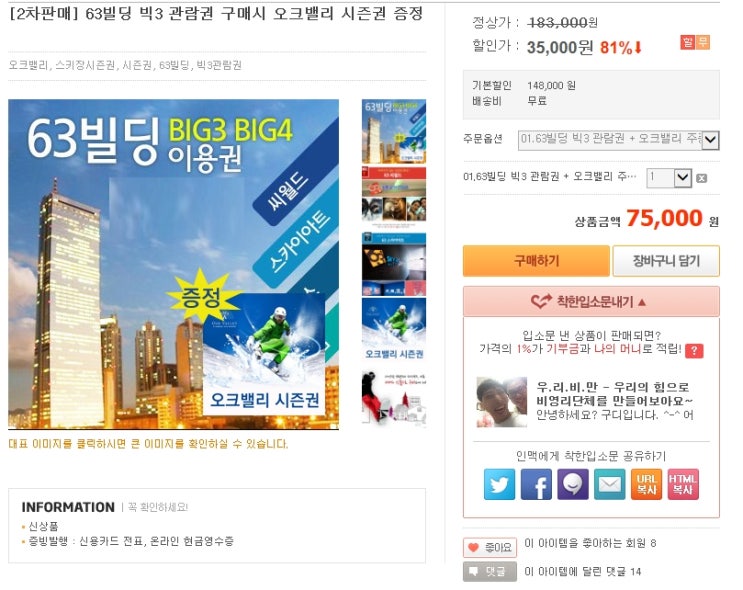Copy URL with the orange URL 복사 icon
743x590 pixels.
pos(646,484)
